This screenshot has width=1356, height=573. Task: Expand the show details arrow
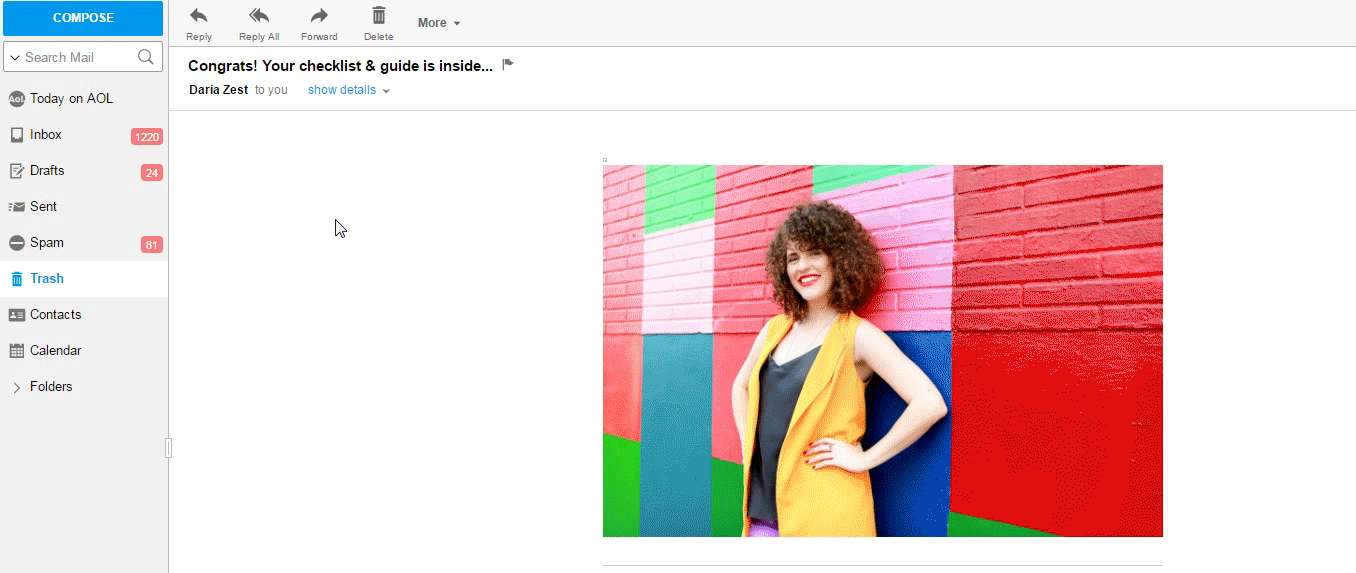tap(386, 91)
